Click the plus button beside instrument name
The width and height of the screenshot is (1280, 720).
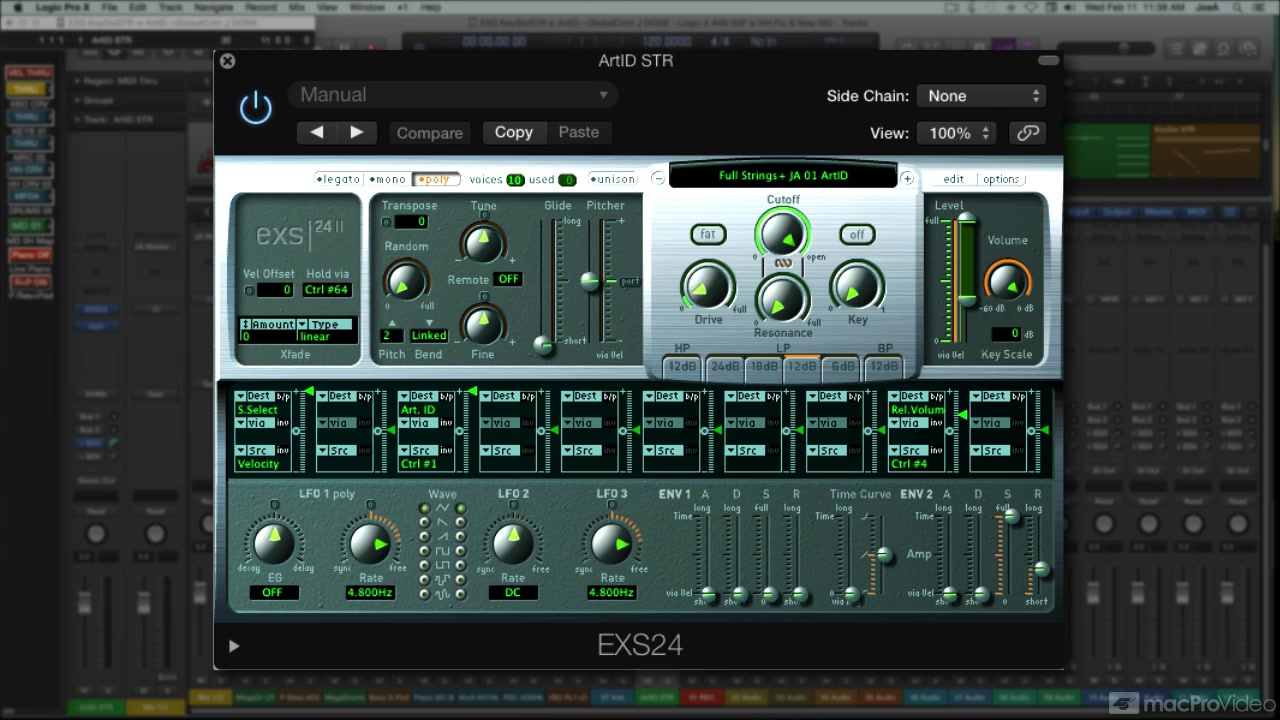(907, 179)
